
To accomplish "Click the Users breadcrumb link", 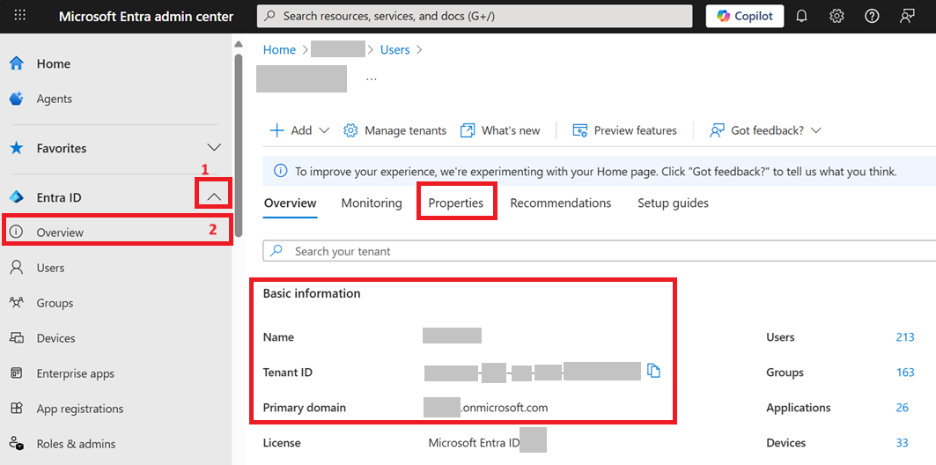I will (x=395, y=50).
